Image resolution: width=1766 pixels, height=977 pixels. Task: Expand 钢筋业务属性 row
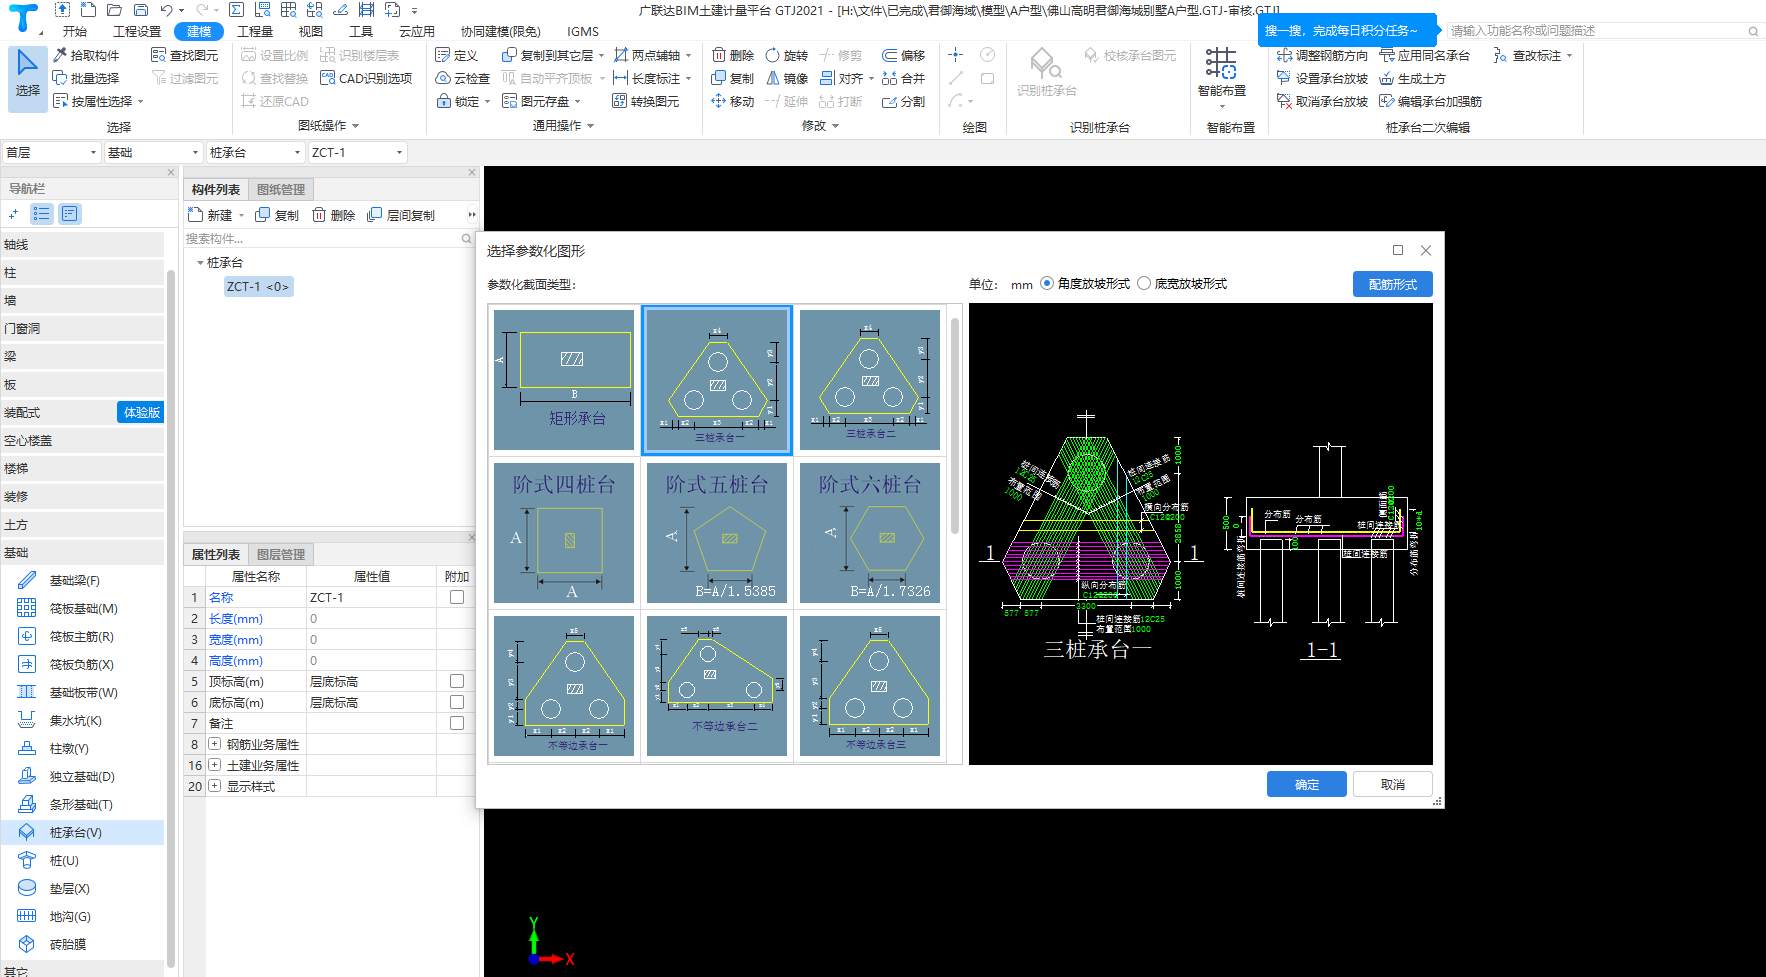214,744
